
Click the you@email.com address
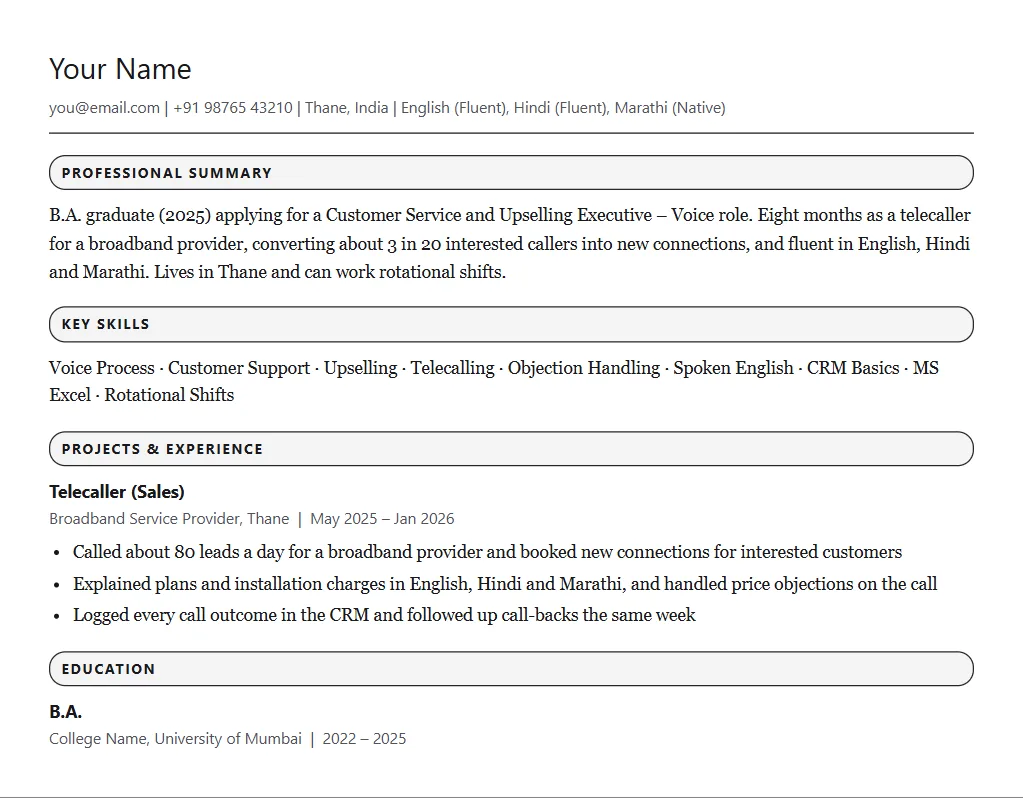(104, 108)
